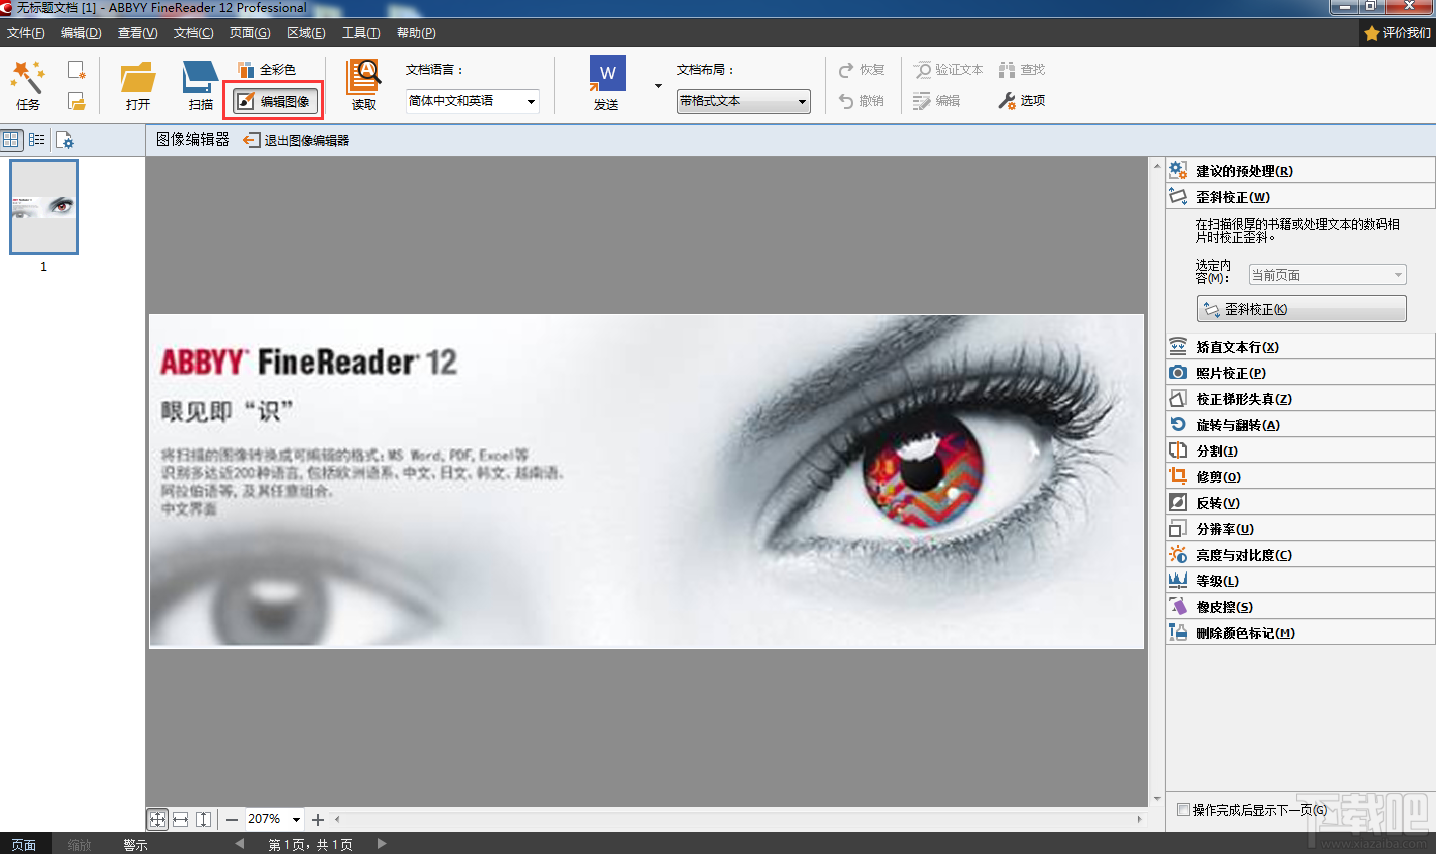Click the image editor panel scroll-up arrow

[1157, 165]
